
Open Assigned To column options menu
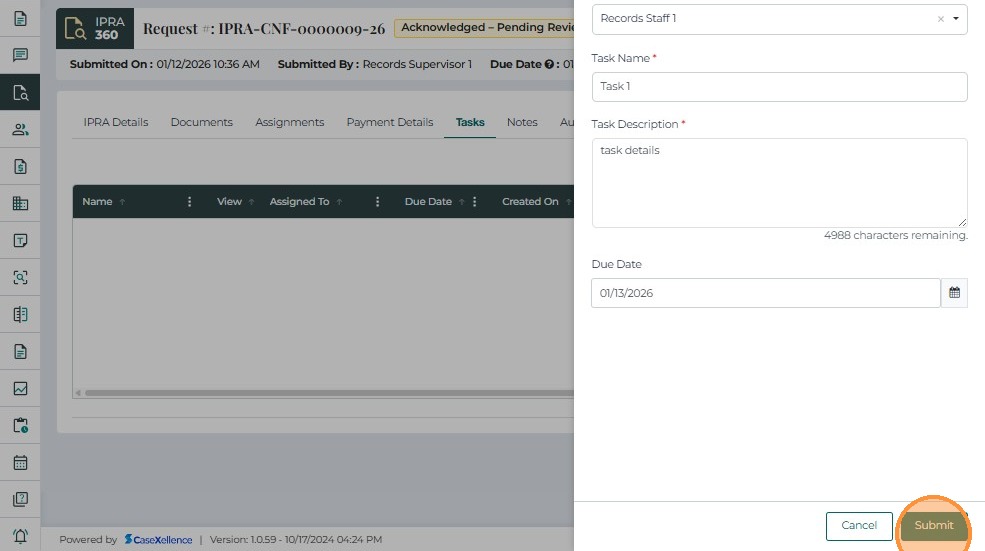pyautogui.click(x=377, y=202)
